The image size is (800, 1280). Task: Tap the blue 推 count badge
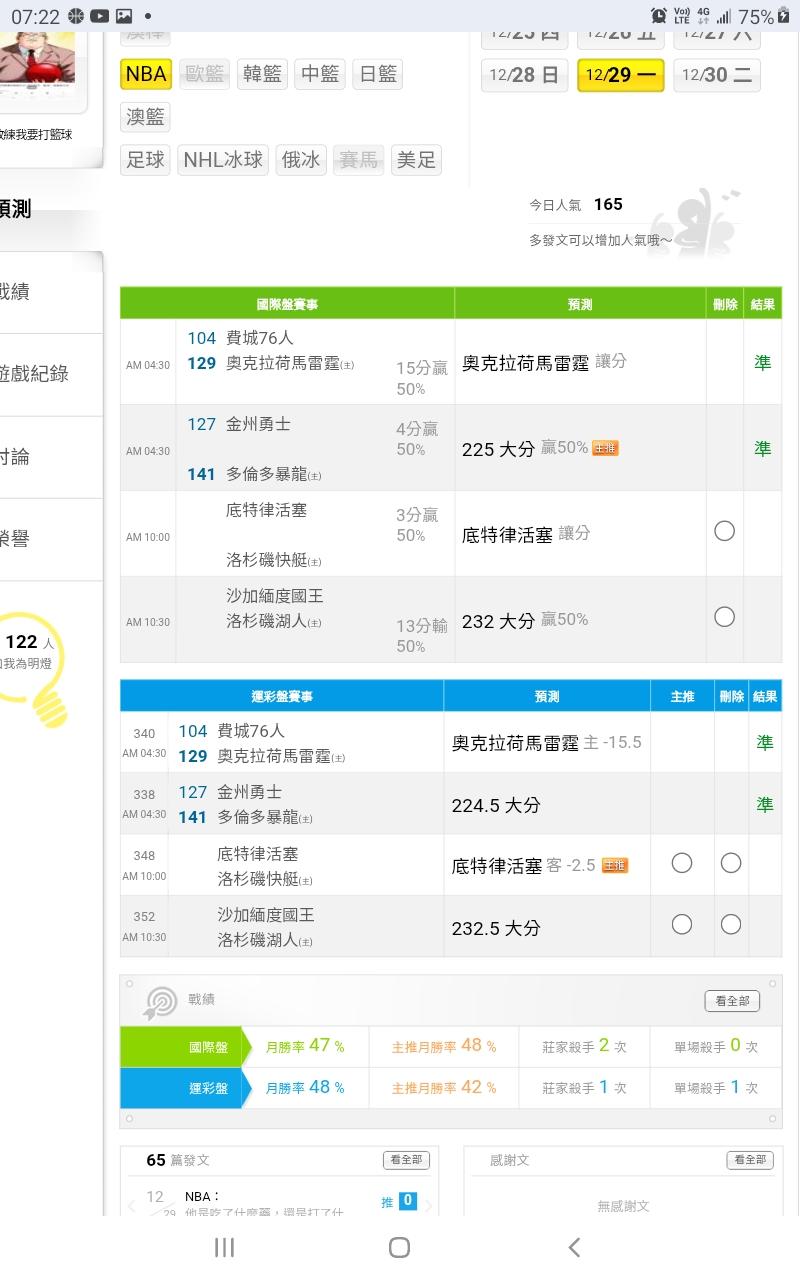click(407, 1201)
